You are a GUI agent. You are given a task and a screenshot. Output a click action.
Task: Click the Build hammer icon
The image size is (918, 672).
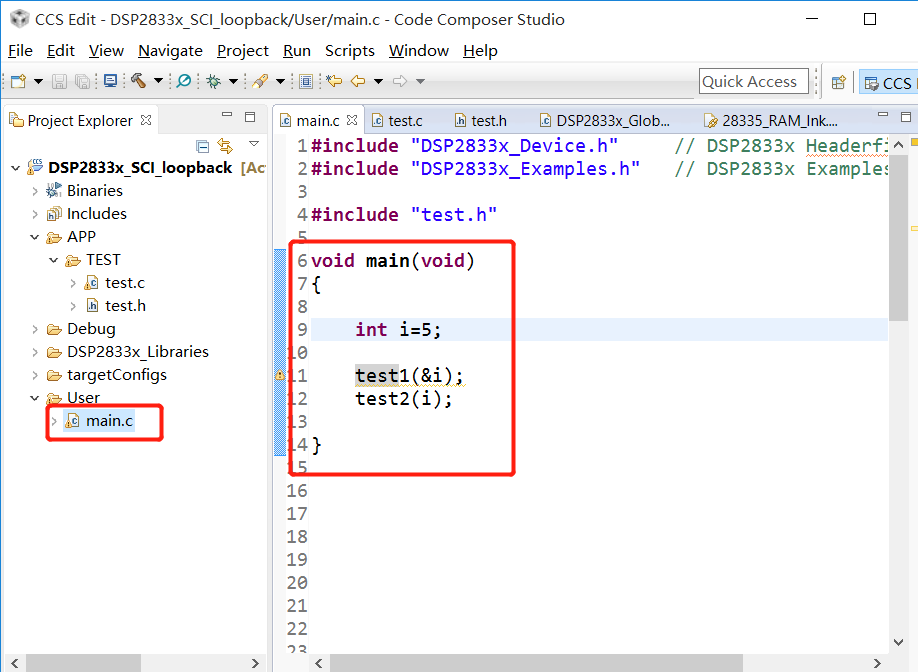click(139, 81)
